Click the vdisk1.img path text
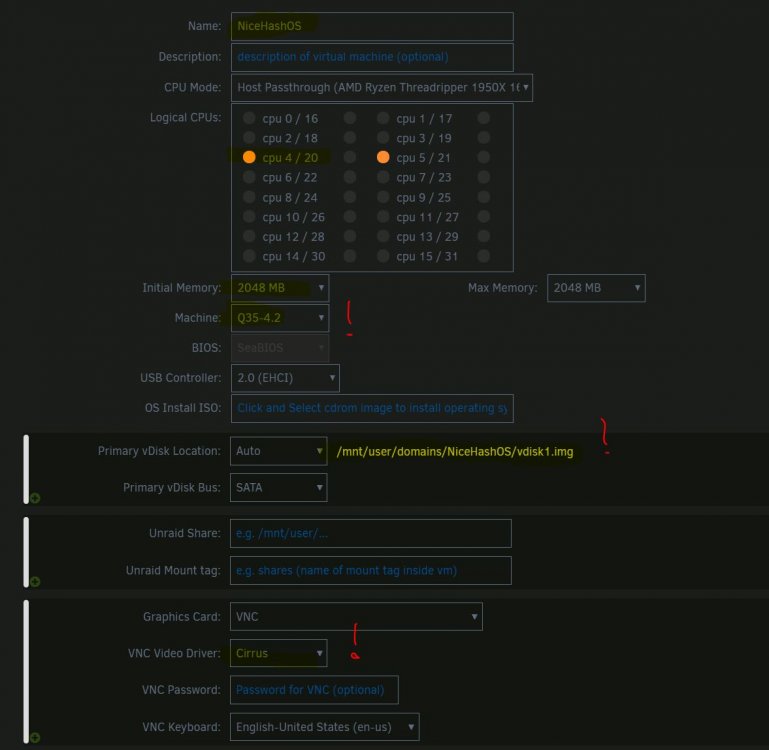The width and height of the screenshot is (769, 750). pyautogui.click(x=455, y=451)
